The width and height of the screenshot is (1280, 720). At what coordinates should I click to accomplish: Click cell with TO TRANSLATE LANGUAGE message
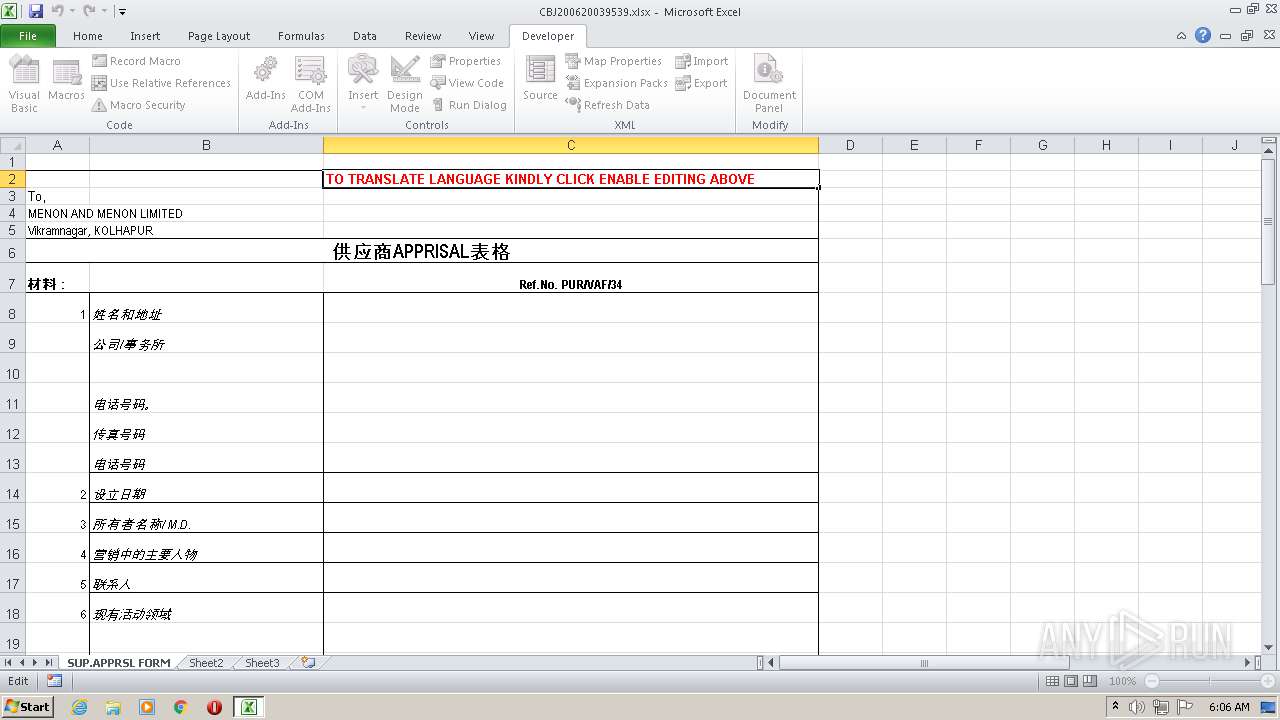click(x=571, y=179)
